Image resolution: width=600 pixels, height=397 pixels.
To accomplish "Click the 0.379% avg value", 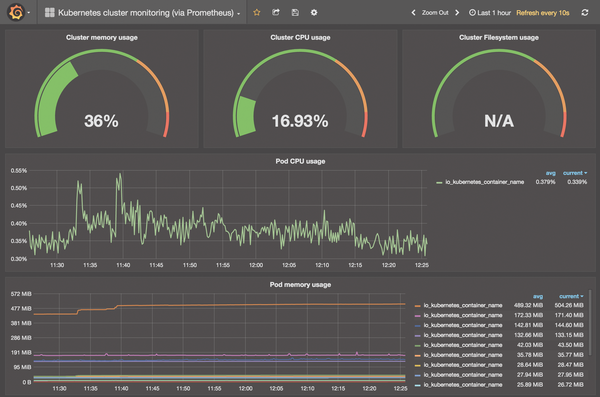I will click(545, 182).
